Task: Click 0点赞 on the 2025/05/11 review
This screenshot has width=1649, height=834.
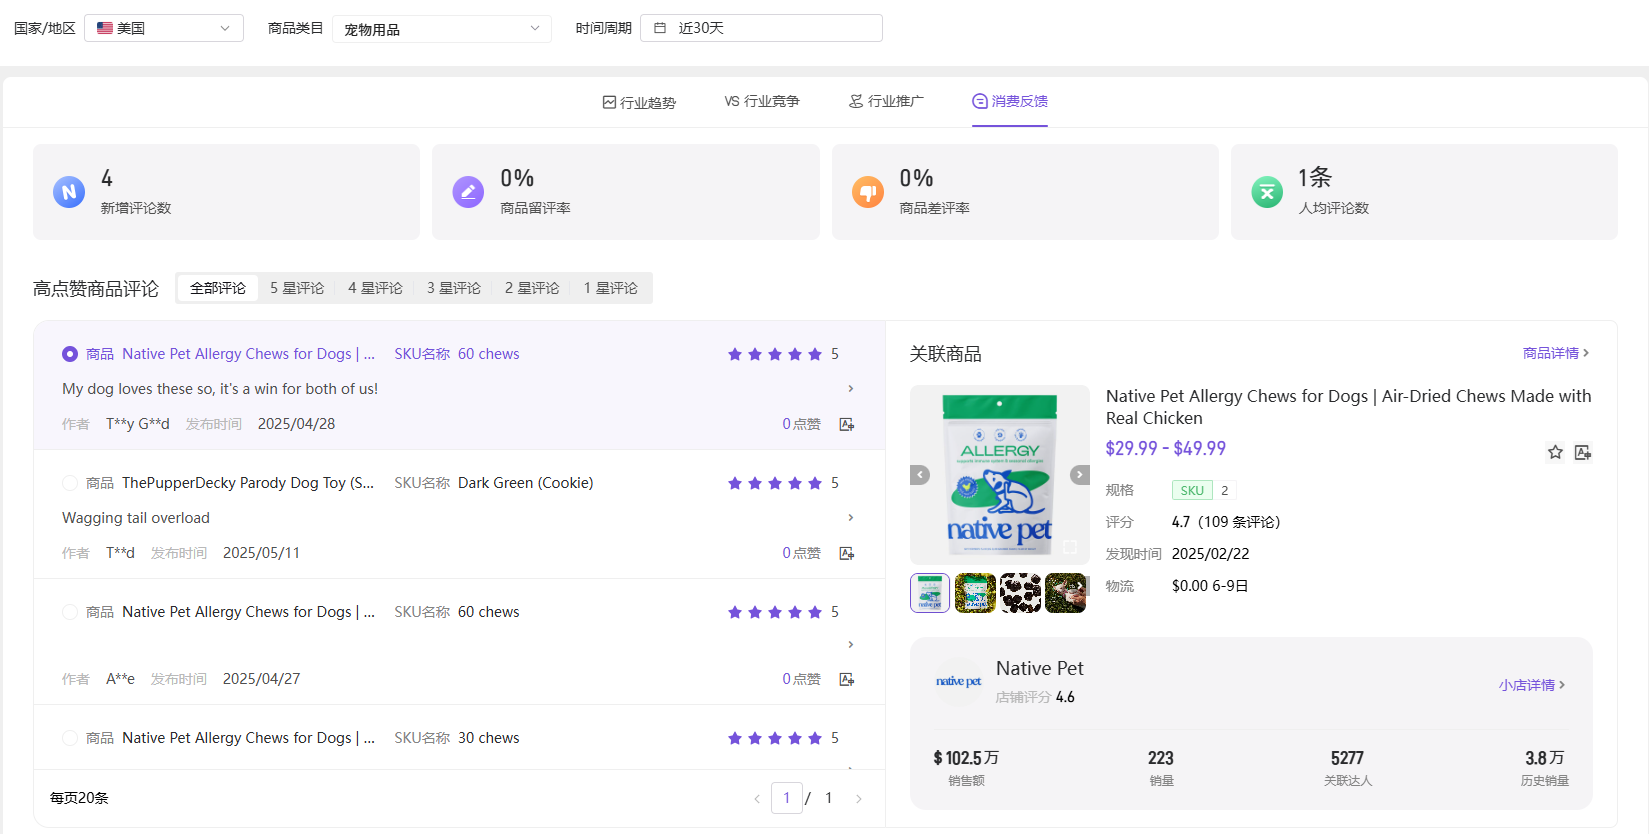Action: click(801, 553)
